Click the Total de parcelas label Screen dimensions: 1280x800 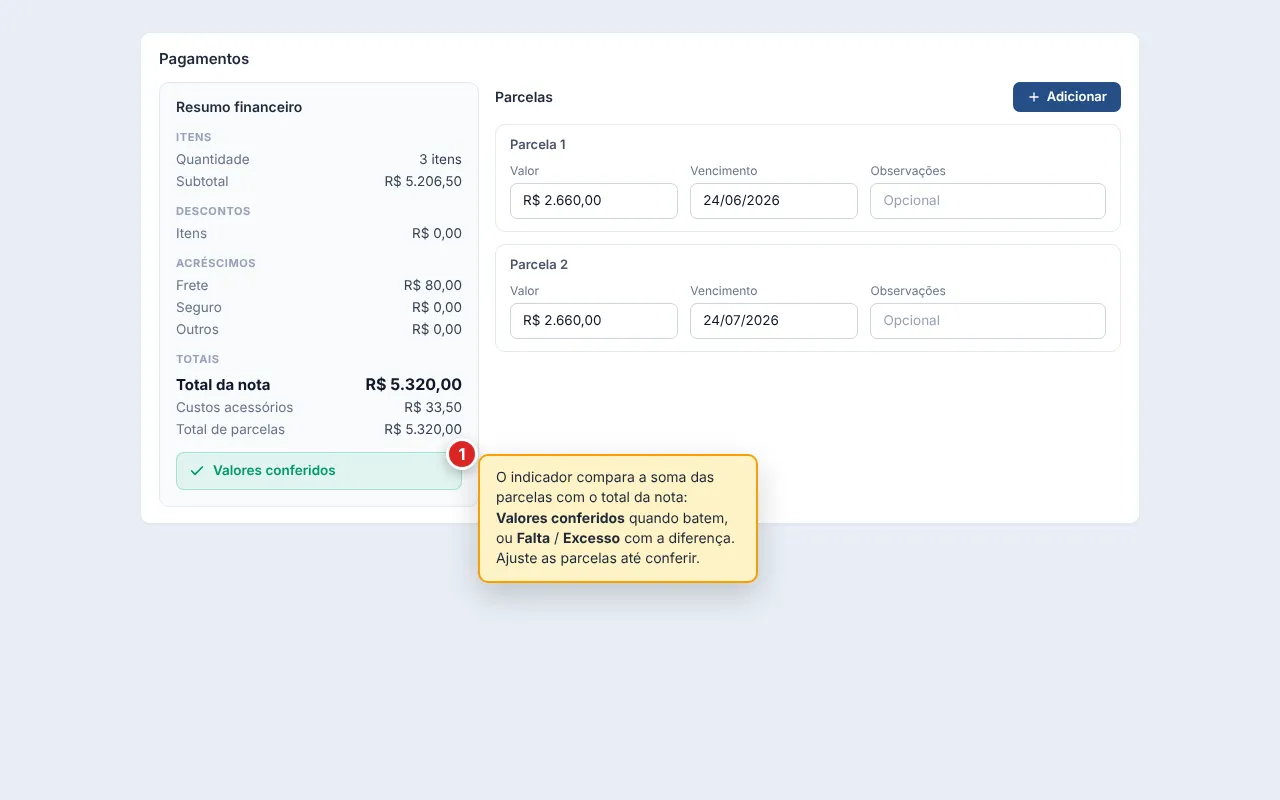tap(230, 430)
